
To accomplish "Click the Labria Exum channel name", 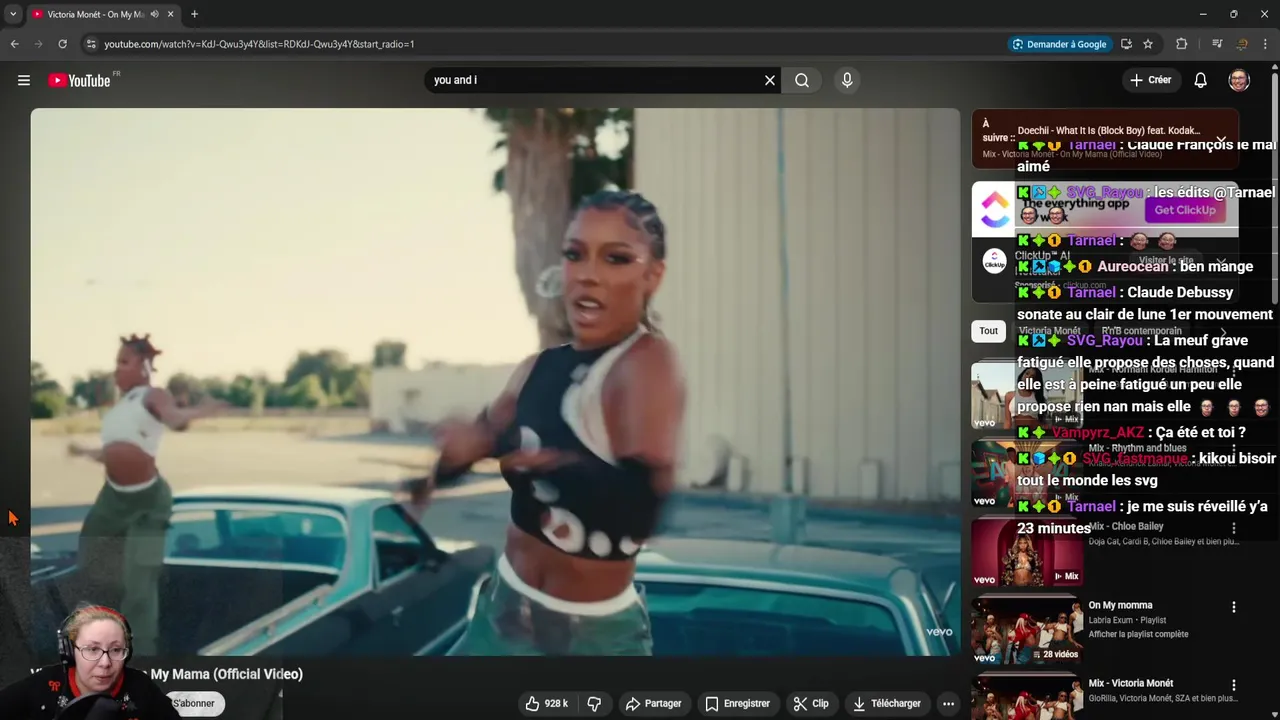I will [x=1113, y=620].
